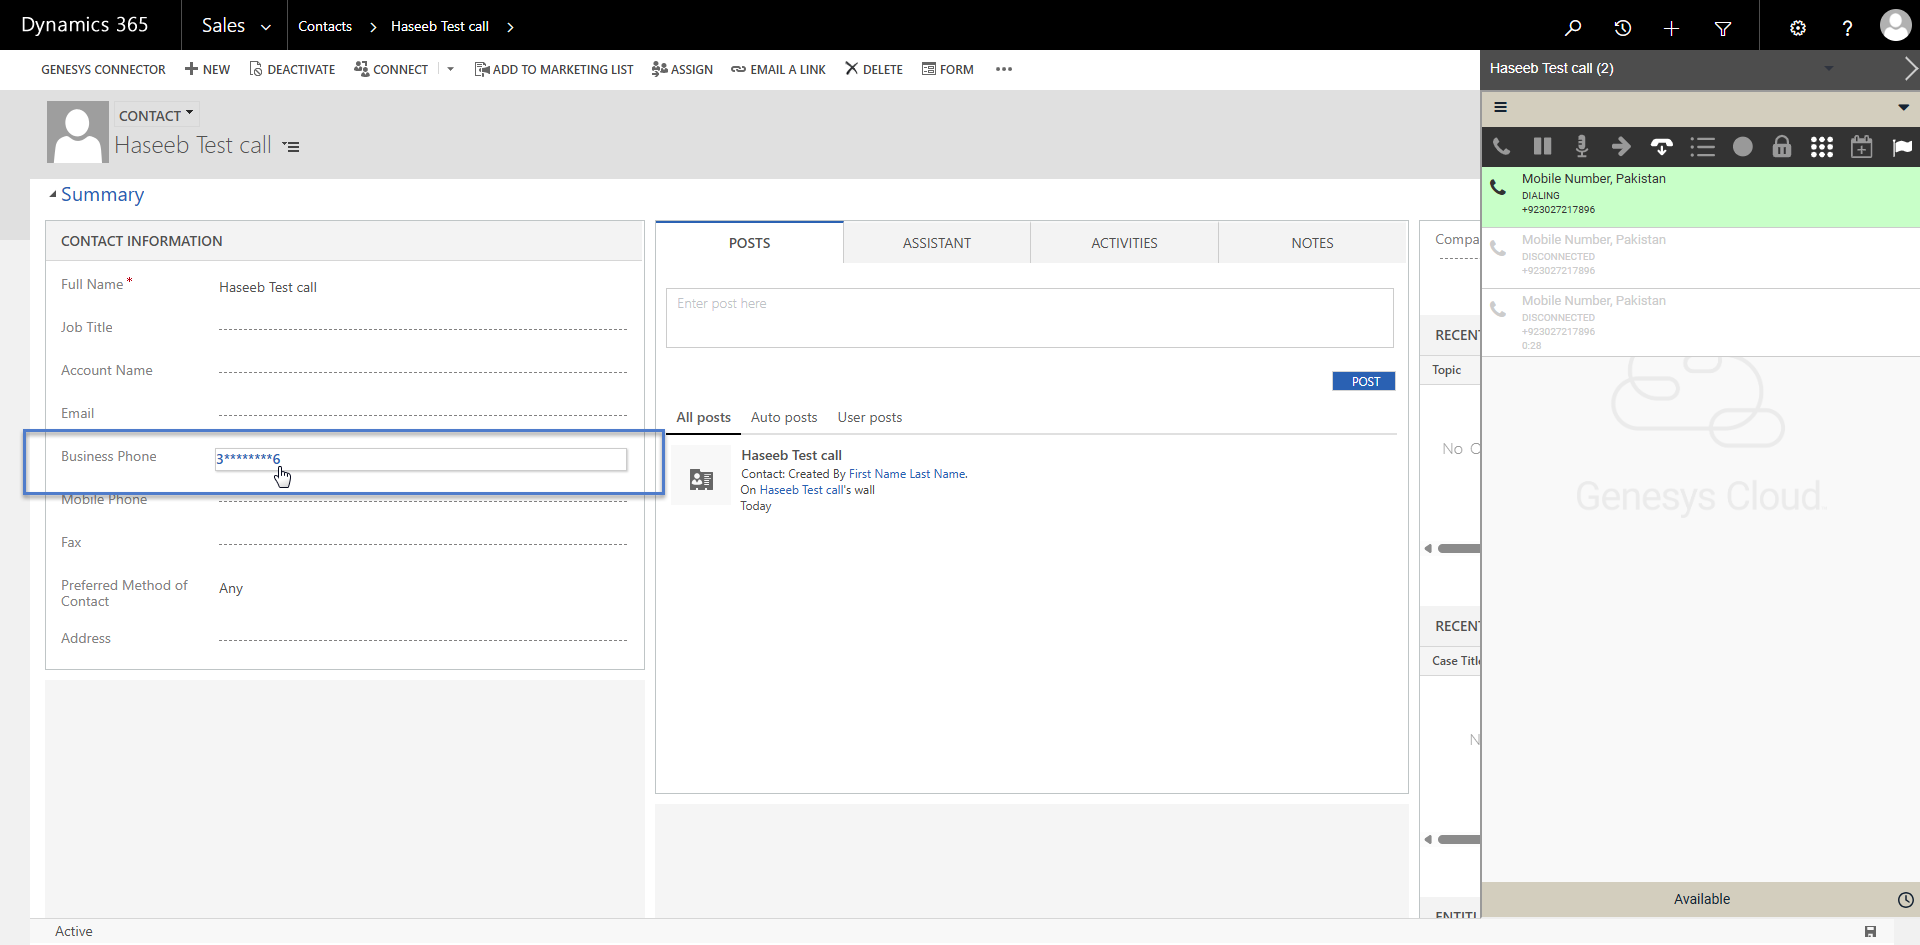Open the recent items history icon
This screenshot has height=945, width=1920.
1622,28
